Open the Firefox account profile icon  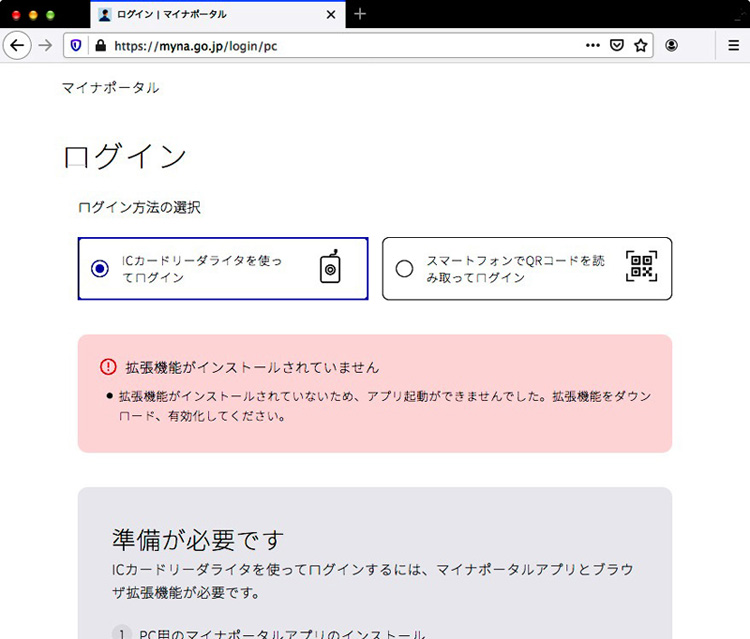671,45
